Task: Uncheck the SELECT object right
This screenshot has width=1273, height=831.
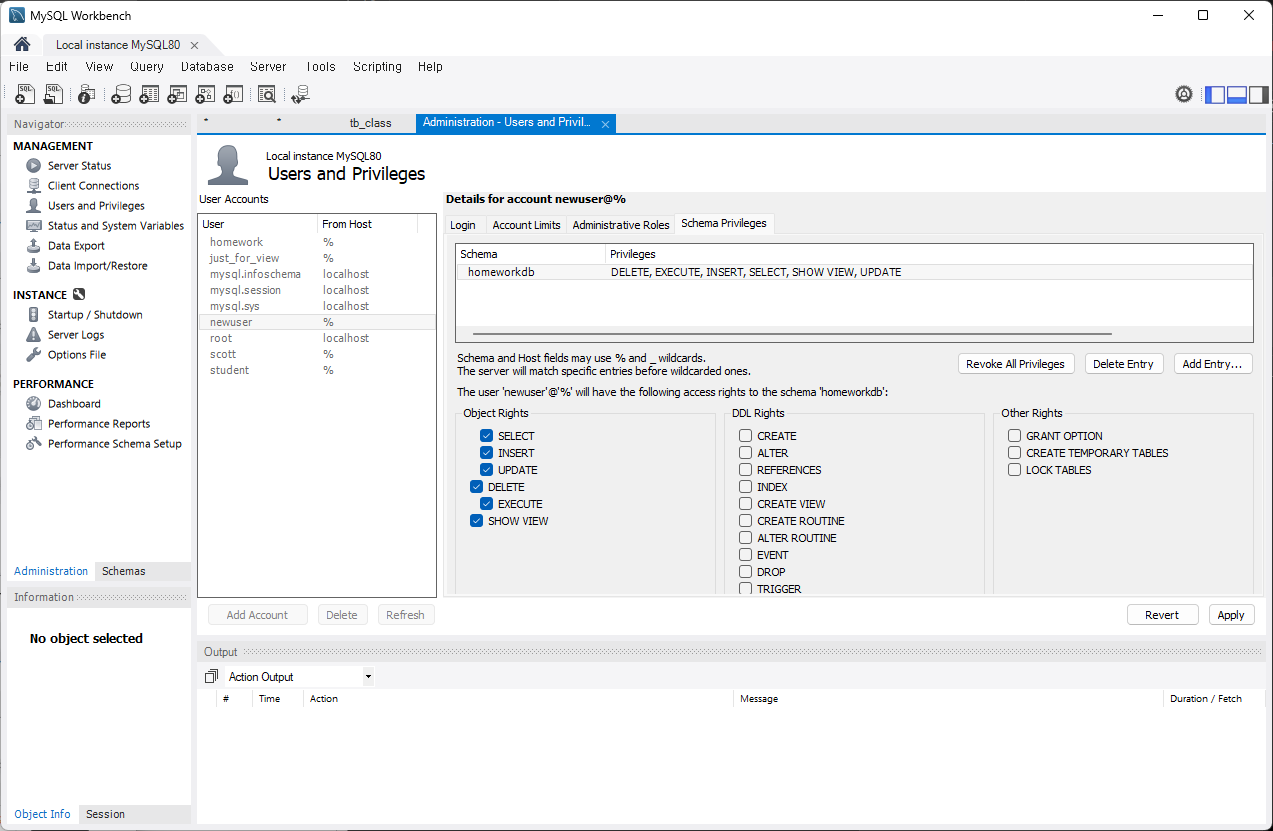Action: click(486, 436)
